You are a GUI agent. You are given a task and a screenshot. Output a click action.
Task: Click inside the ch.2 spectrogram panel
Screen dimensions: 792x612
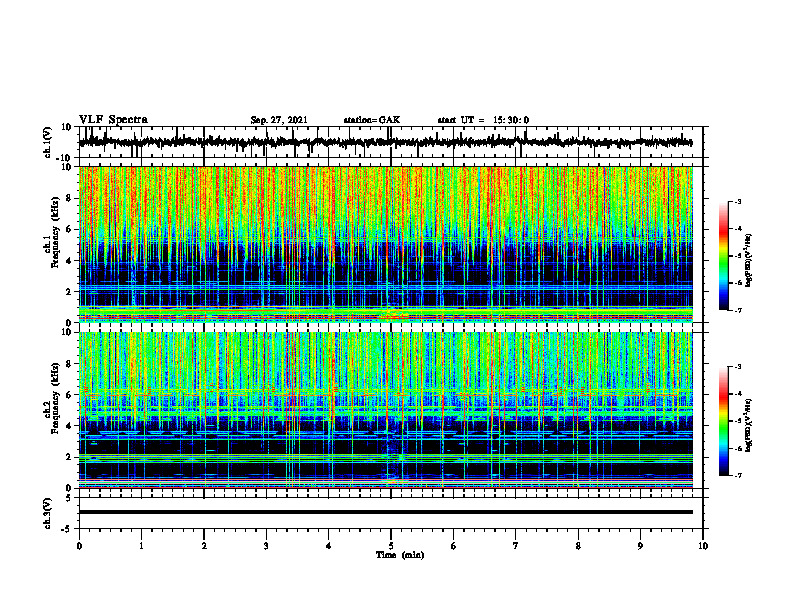(385, 410)
